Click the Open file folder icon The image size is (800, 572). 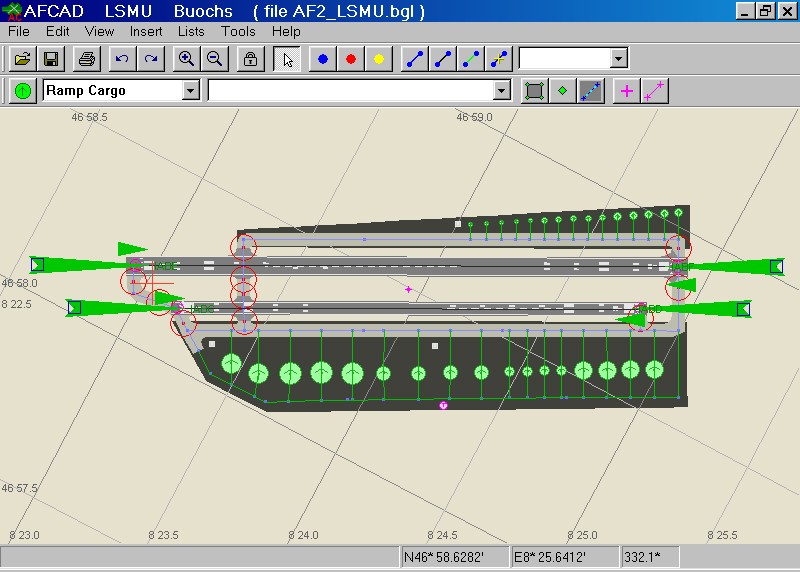tap(22, 59)
